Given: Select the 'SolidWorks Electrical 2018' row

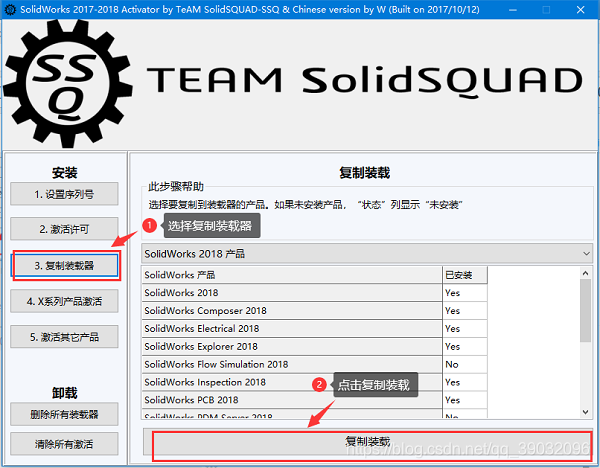Looking at the screenshot, I should [315, 328].
